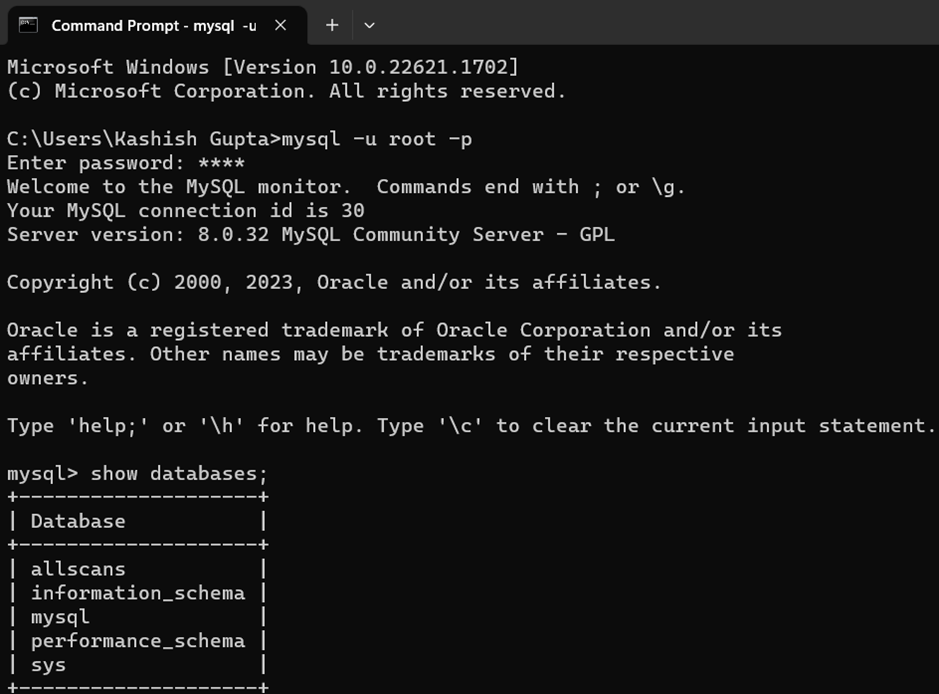This screenshot has width=939, height=694.
Task: Click the 'Welcome to the MySQL monitor' line
Action: pyautogui.click(x=346, y=187)
